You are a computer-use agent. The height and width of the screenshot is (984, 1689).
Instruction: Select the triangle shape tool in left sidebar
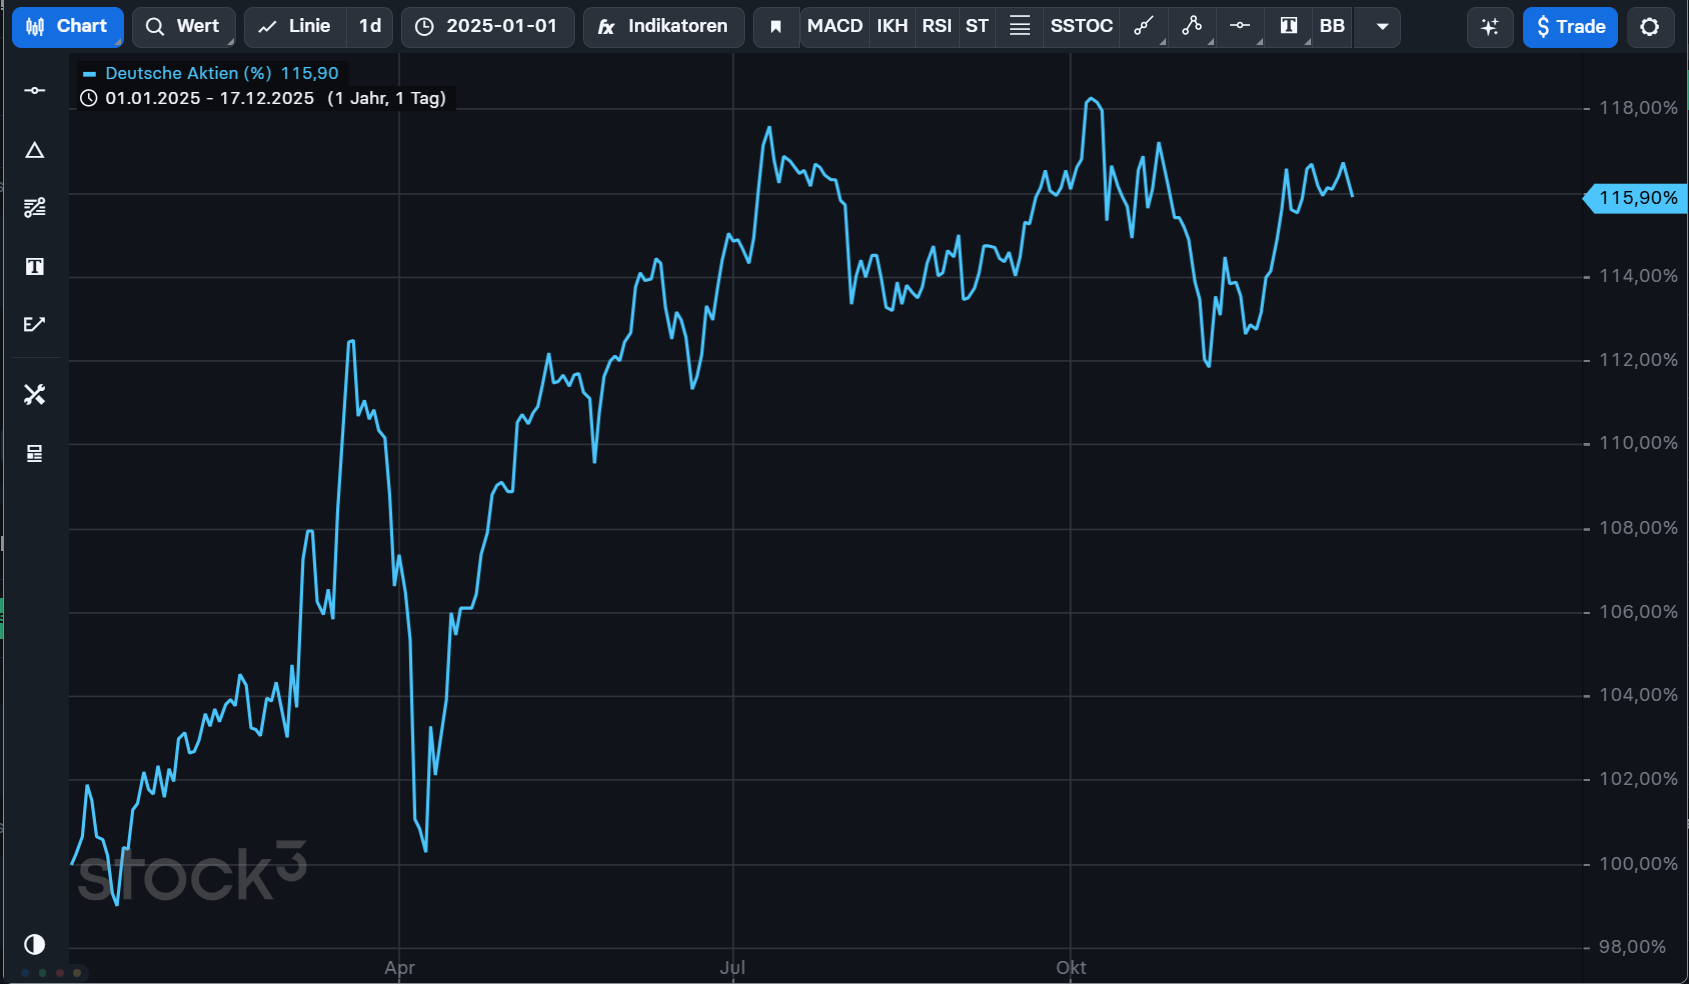35,150
